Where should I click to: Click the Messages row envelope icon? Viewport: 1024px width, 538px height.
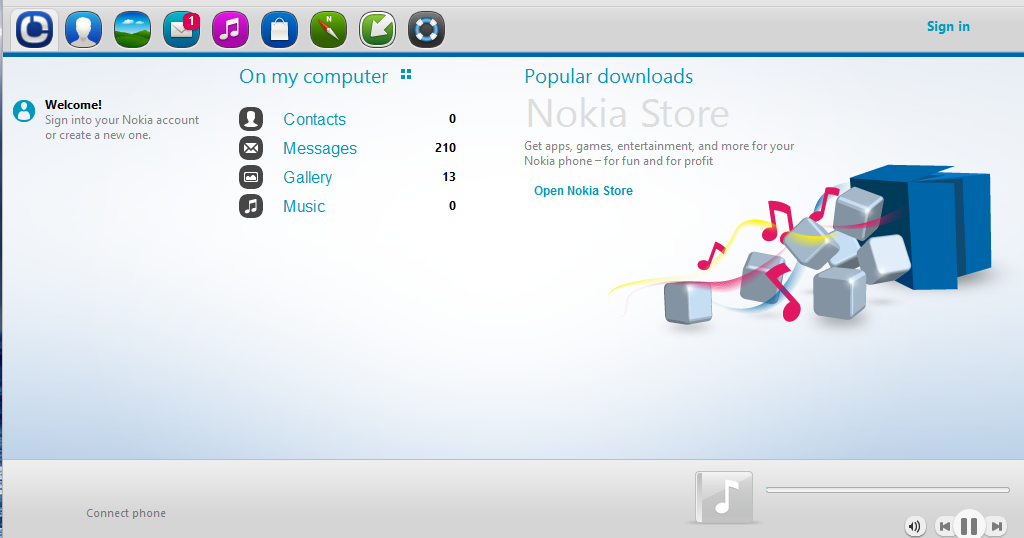pos(251,148)
